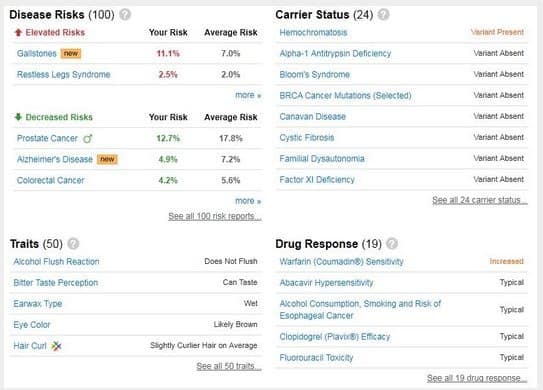The width and height of the screenshot is (543, 390).
Task: Open Restless Legs Syndrome risk report
Action: 64,74
